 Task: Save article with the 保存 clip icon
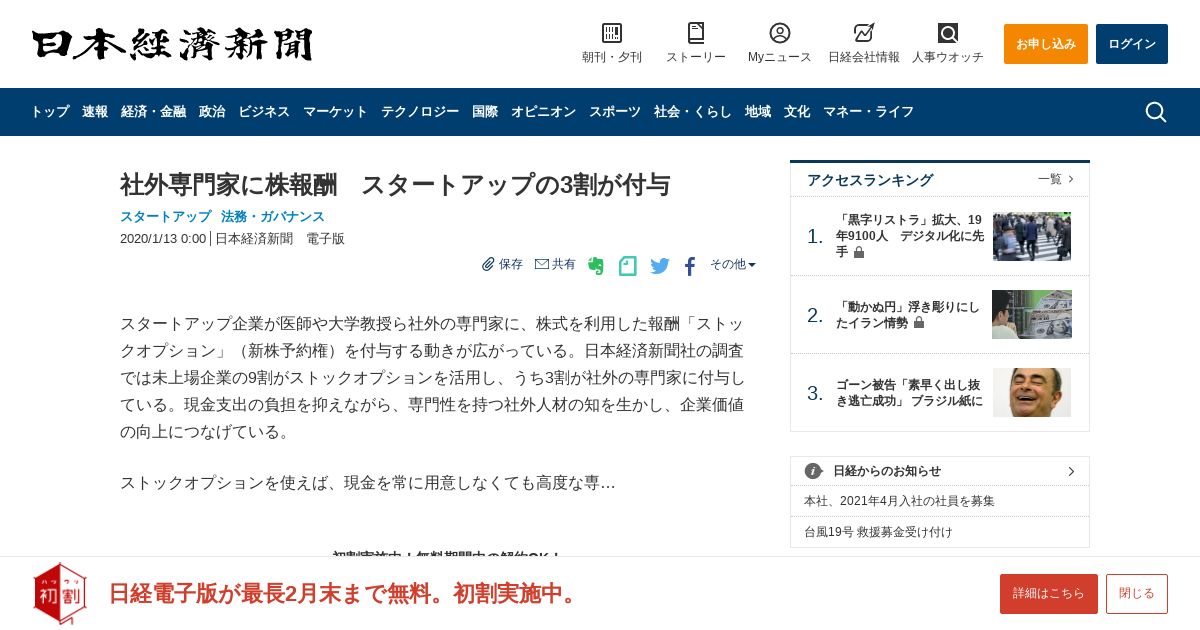pos(488,264)
